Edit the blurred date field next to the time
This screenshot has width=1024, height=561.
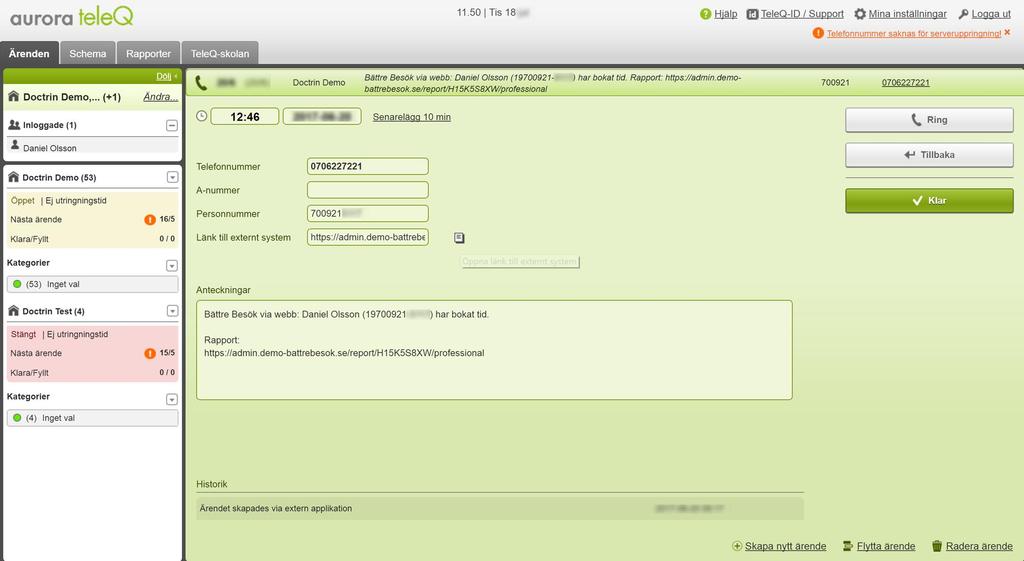pos(322,117)
